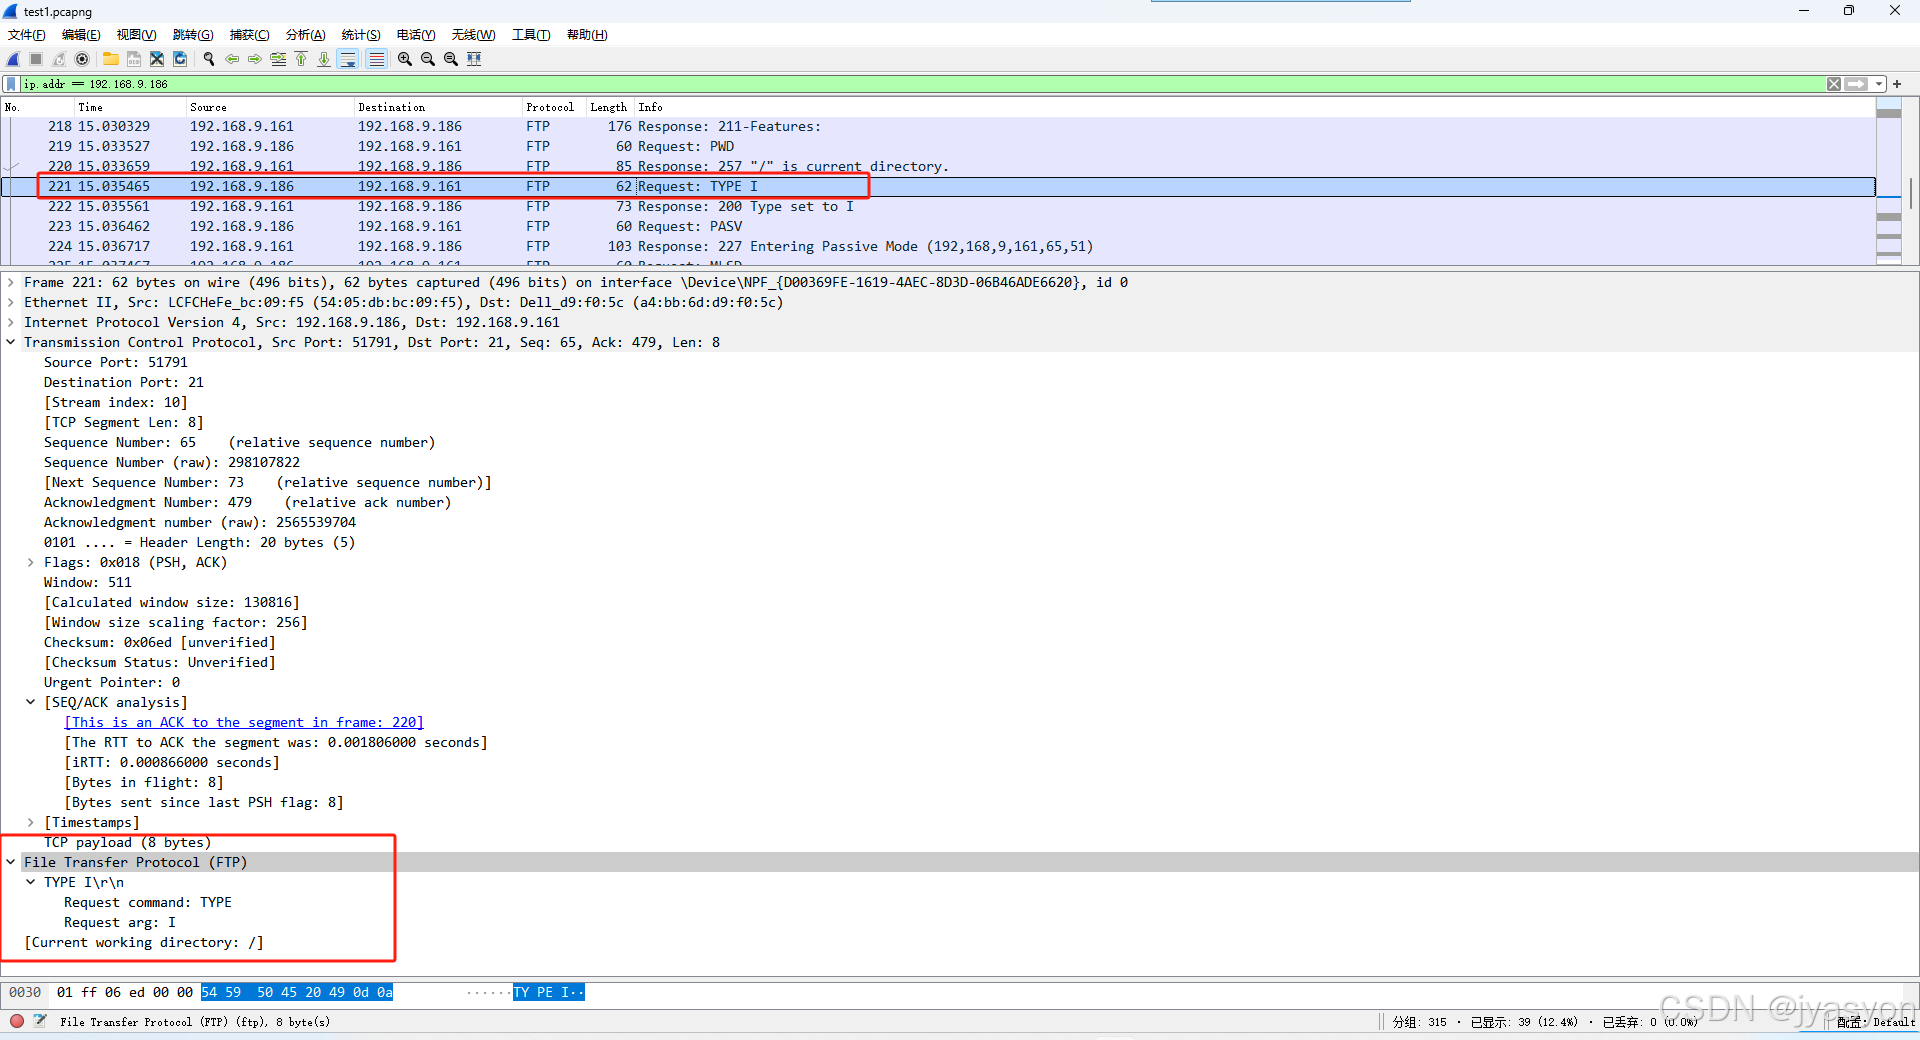Open the filter bookmark dropdown
1920x1040 pixels.
9,84
